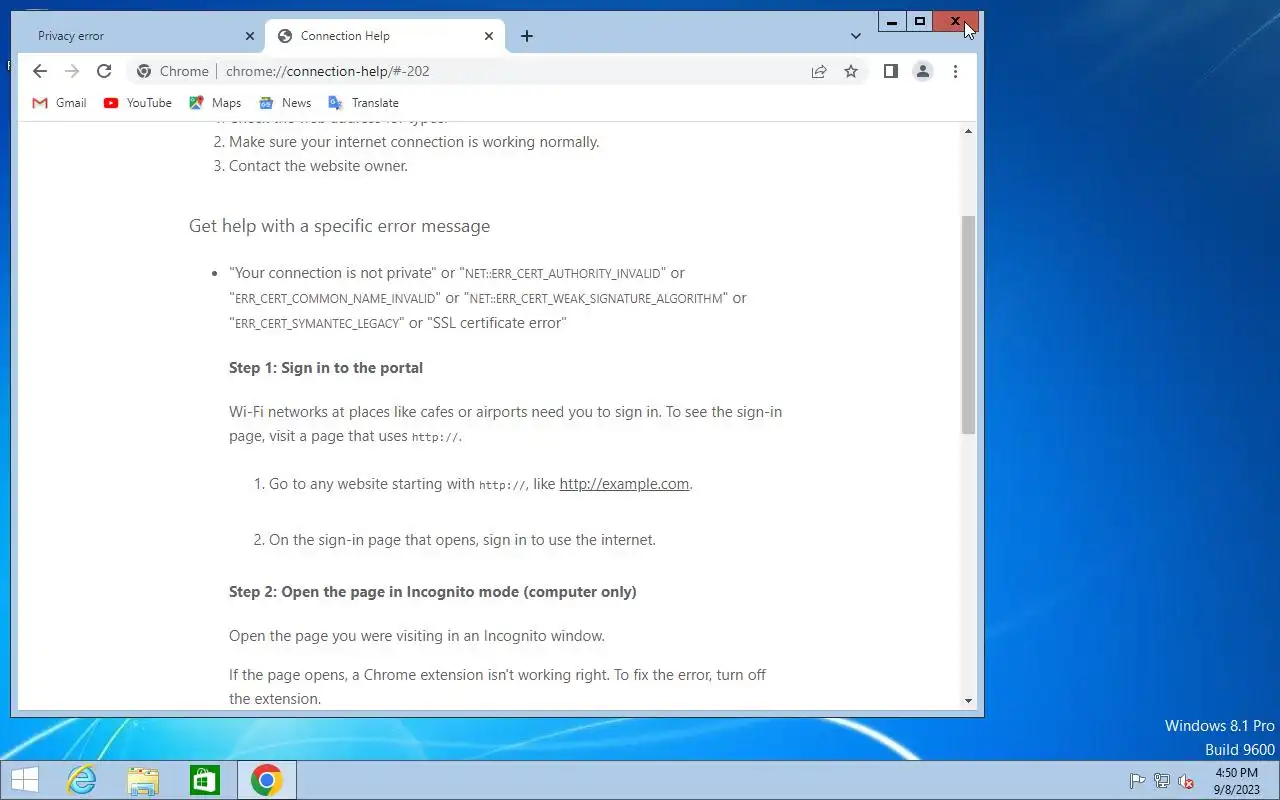Viewport: 1280px width, 800px height.
Task: Select the Connection Help tab
Action: coord(384,36)
